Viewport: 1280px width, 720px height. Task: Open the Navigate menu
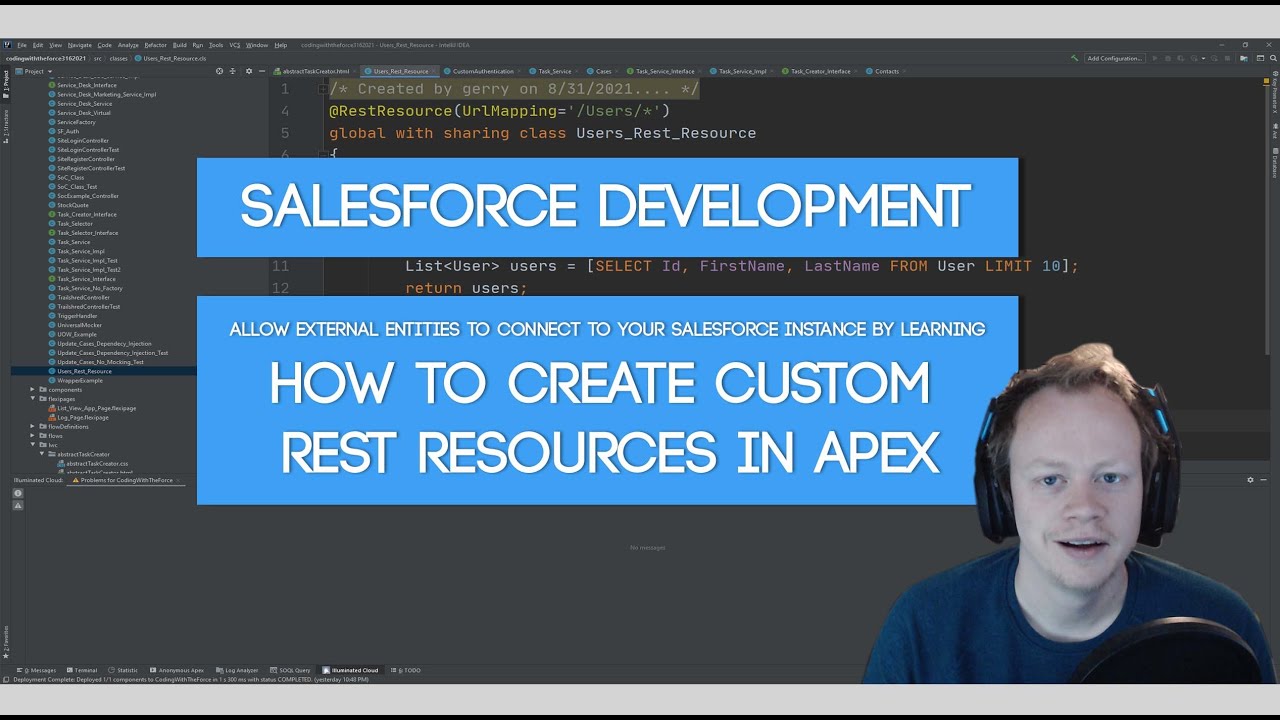(80, 45)
